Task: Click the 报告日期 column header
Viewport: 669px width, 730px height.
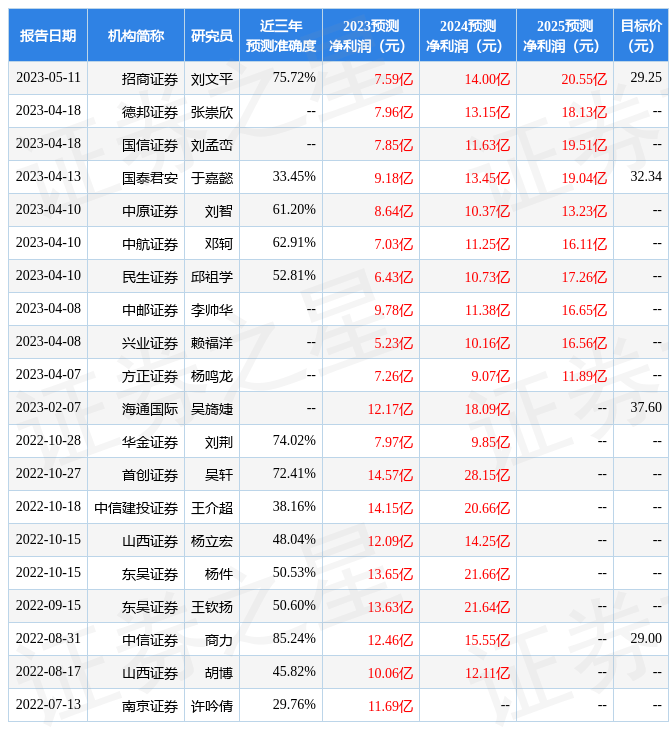Action: click(48, 36)
